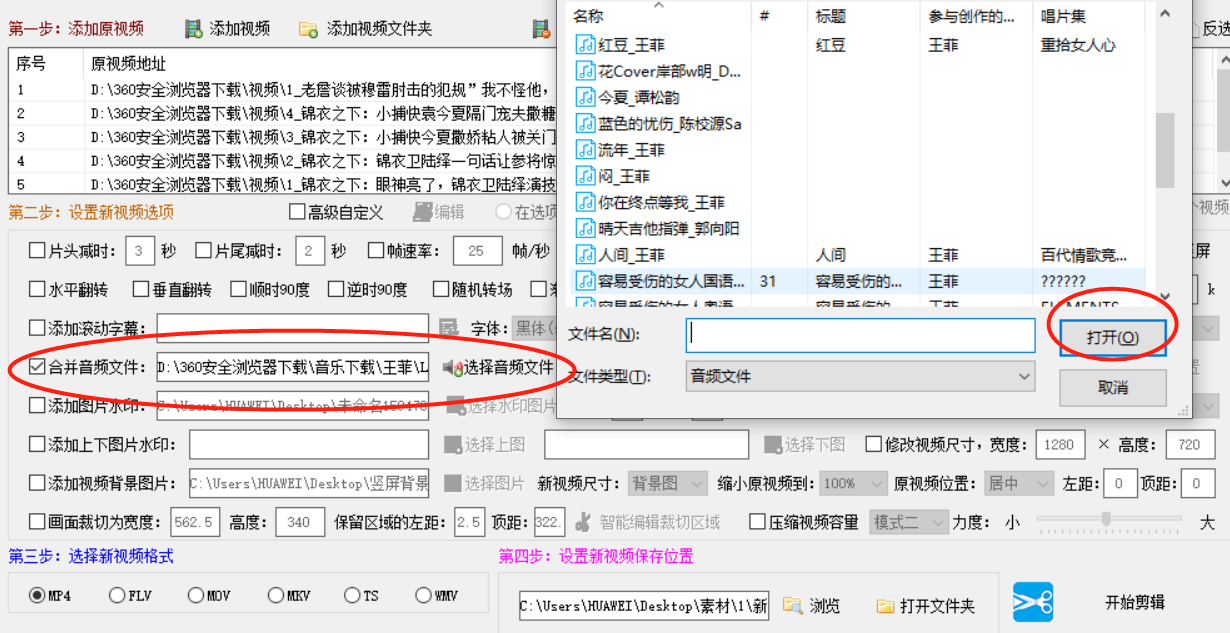
Task: Check the 高级自定义 box
Action: pos(297,212)
